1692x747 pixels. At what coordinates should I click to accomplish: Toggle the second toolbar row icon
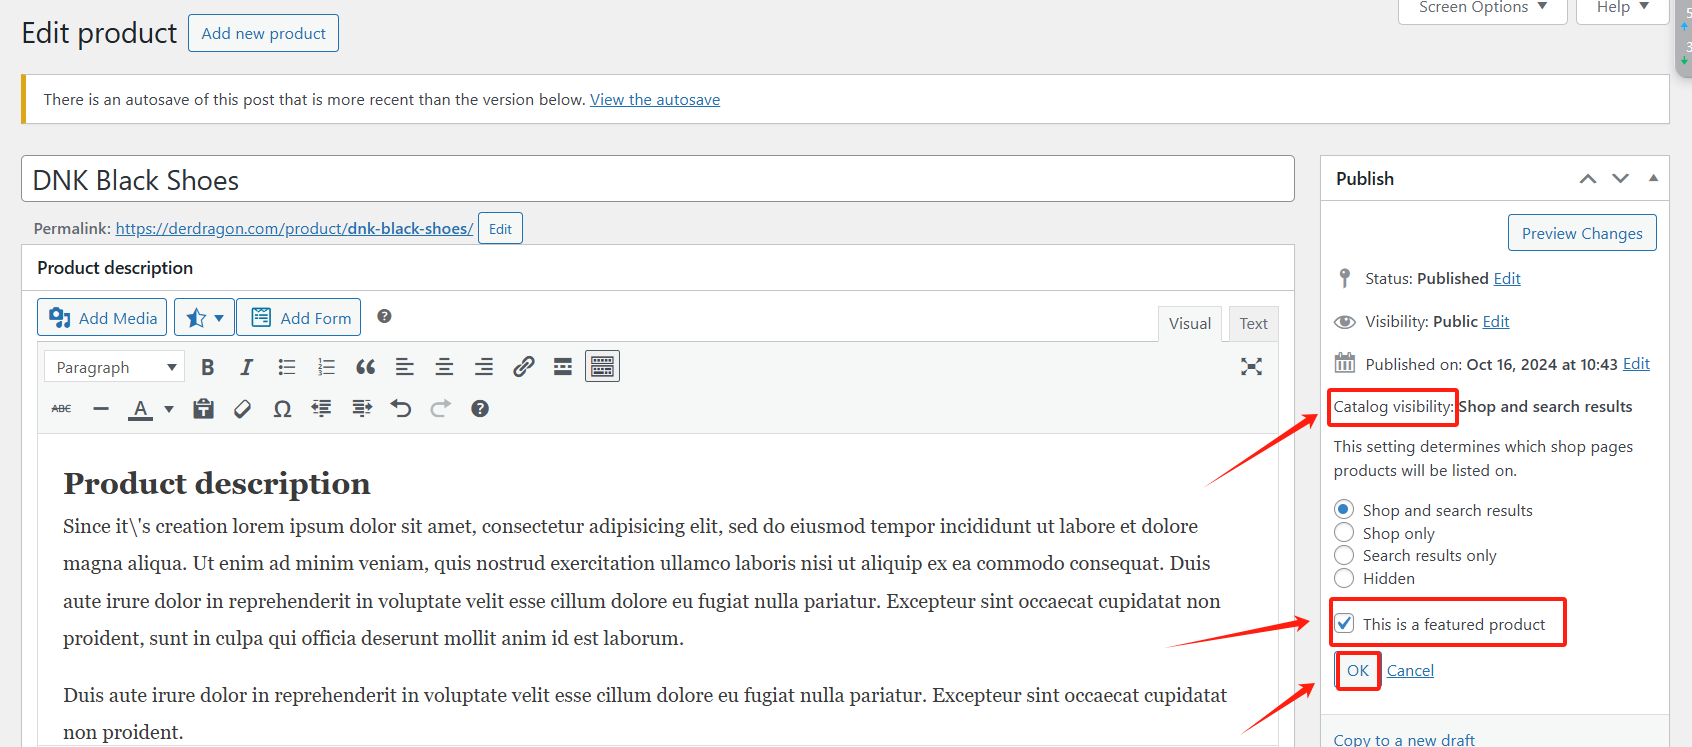tap(602, 367)
